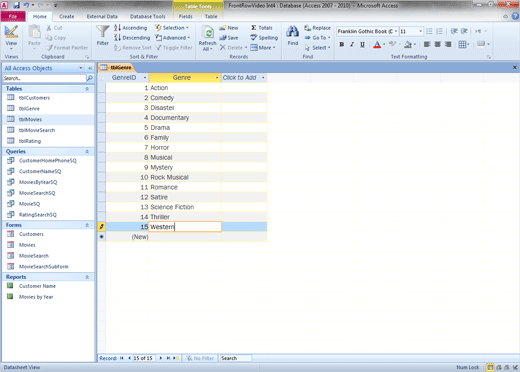Switch to Database Tools tab
Viewport: 520px width, 372px height.
tap(148, 16)
